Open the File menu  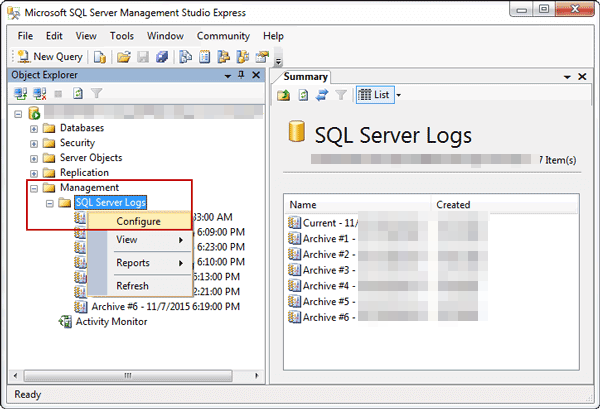[x=25, y=36]
